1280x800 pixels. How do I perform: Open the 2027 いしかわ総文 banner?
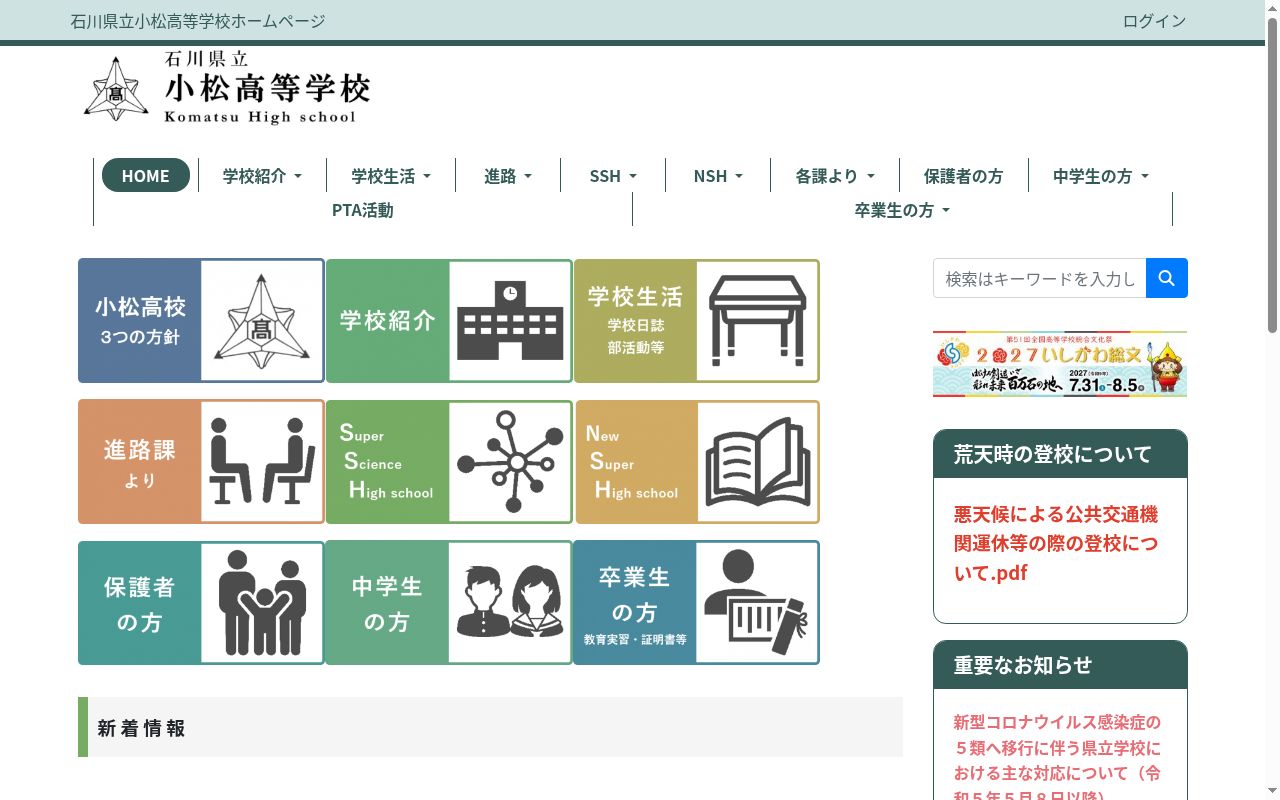[1060, 364]
